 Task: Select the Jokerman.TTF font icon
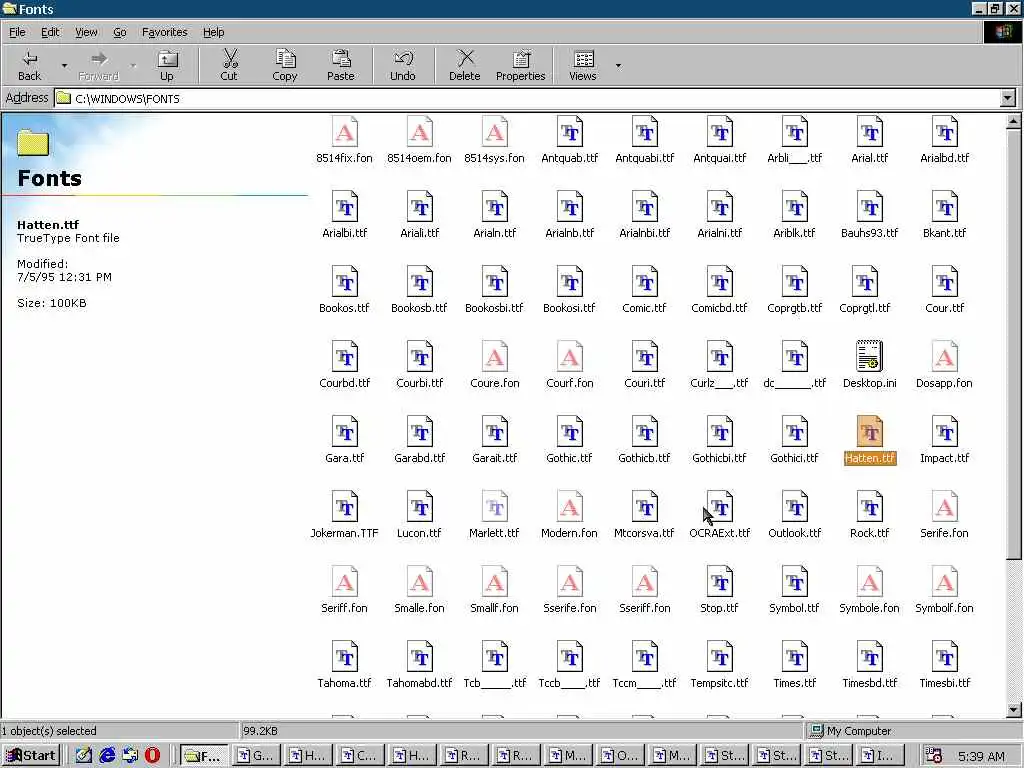(345, 507)
